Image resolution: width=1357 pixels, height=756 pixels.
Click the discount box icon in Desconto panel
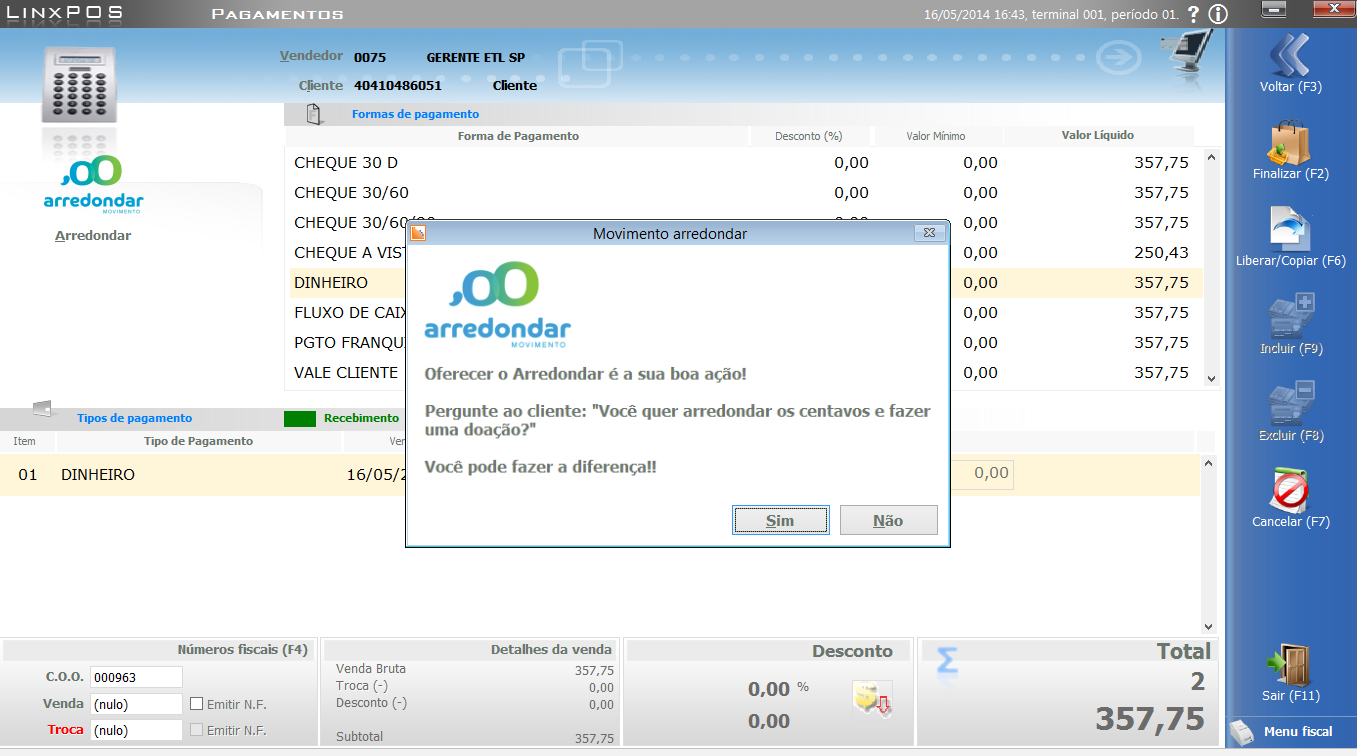[871, 698]
